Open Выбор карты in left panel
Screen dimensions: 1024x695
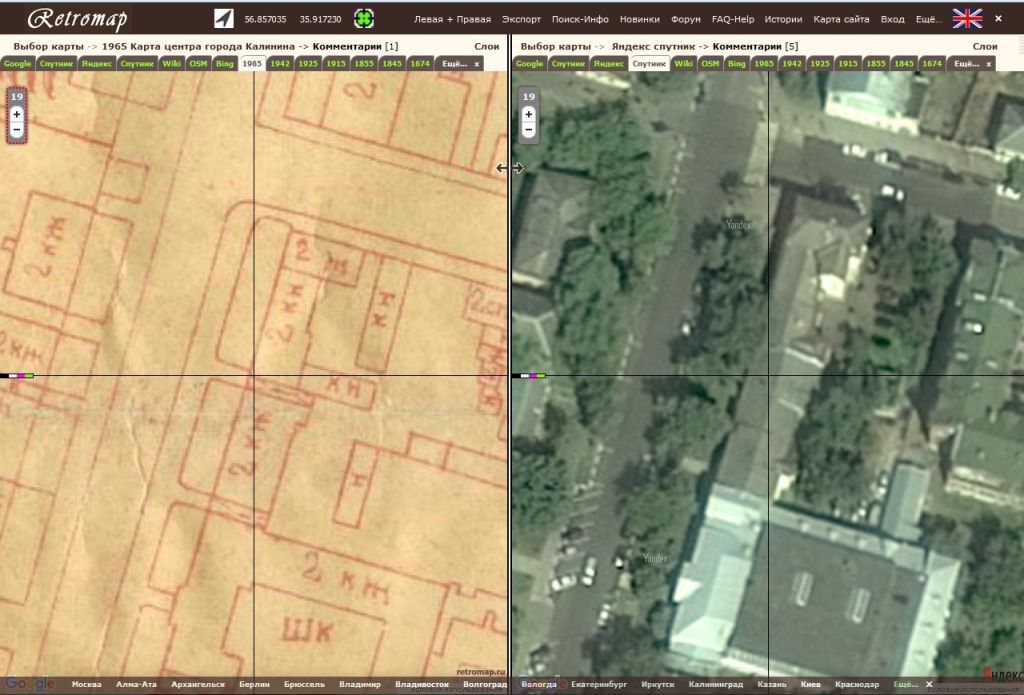click(48, 46)
